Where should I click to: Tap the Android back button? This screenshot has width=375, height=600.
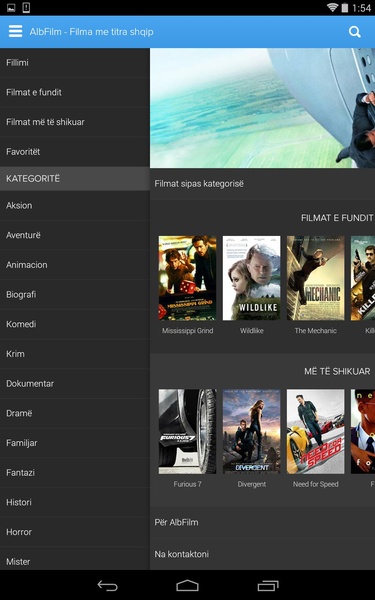[108, 585]
